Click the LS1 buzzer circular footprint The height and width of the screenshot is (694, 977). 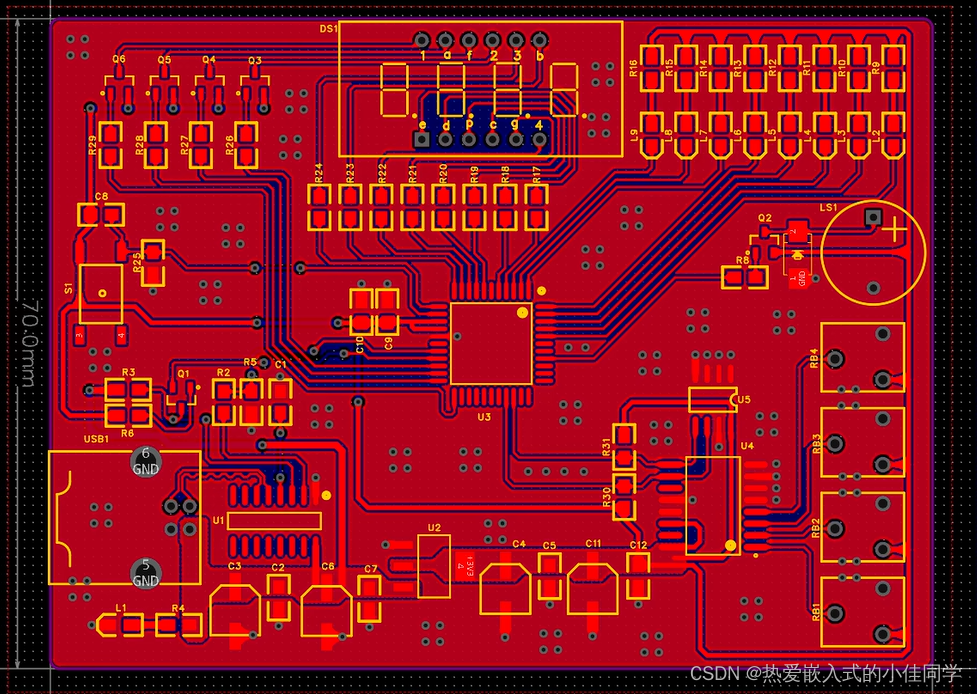pyautogui.click(x=873, y=252)
